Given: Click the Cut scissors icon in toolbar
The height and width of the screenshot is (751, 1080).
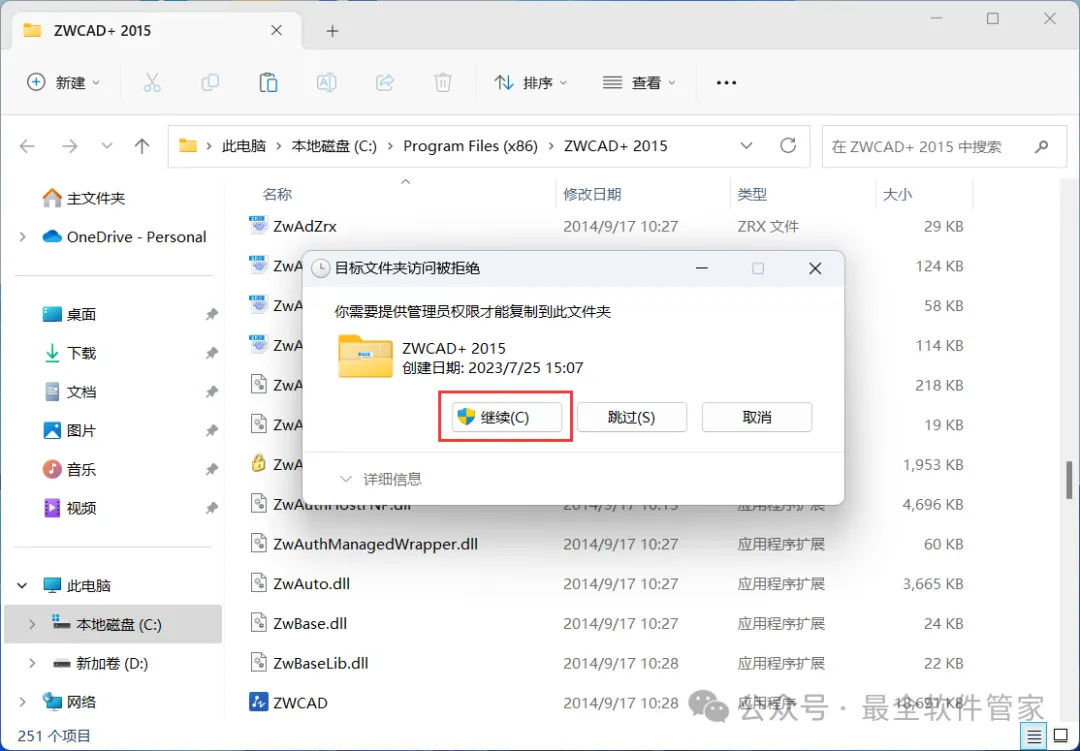Looking at the screenshot, I should pyautogui.click(x=152, y=83).
